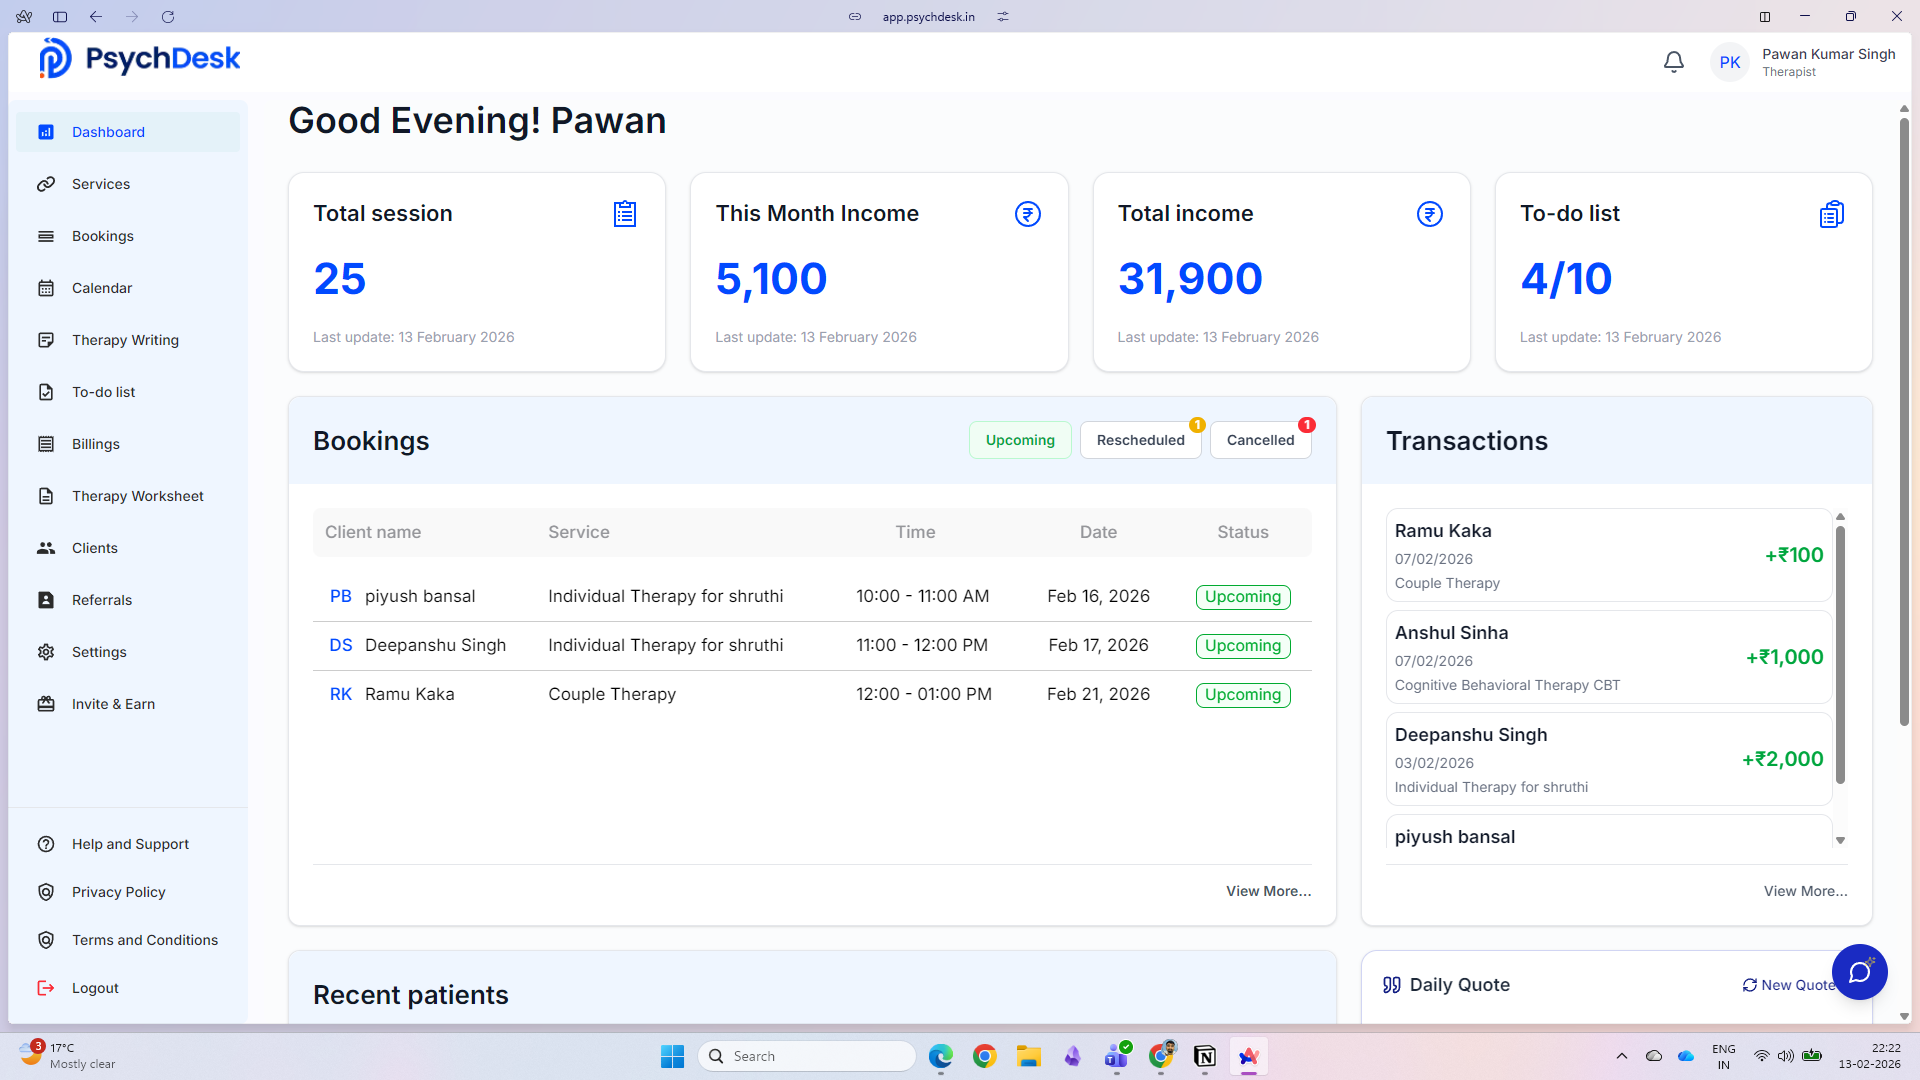This screenshot has height=1080, width=1920.
Task: Switch to the Rescheduled bookings tab
Action: point(1140,440)
